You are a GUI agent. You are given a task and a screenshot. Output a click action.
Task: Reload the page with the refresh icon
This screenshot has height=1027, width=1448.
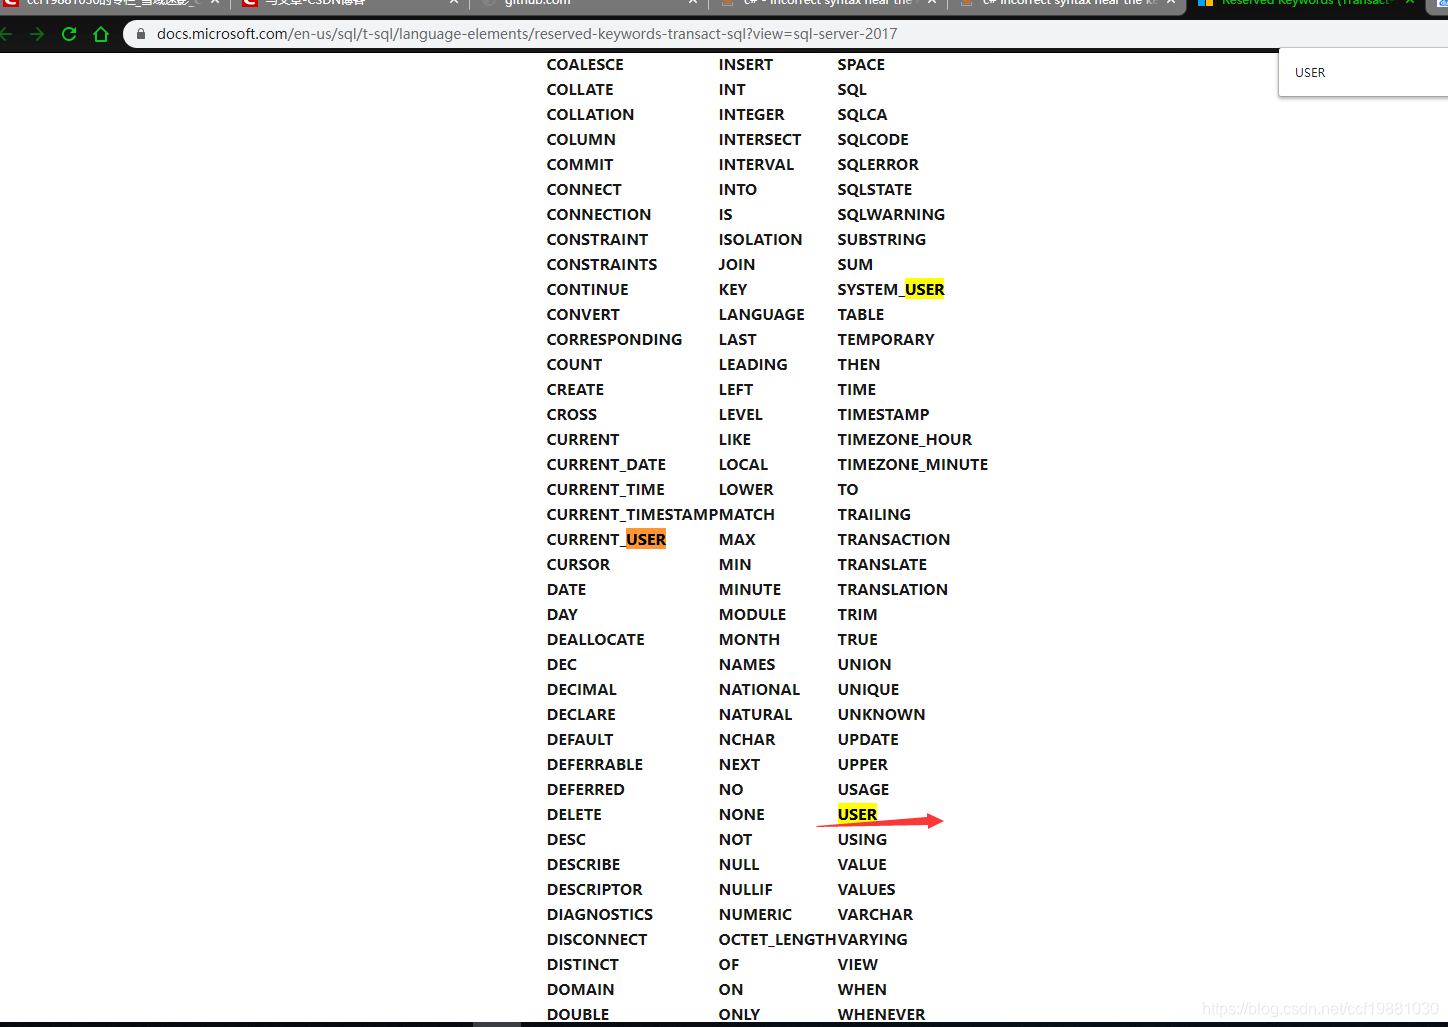[69, 34]
